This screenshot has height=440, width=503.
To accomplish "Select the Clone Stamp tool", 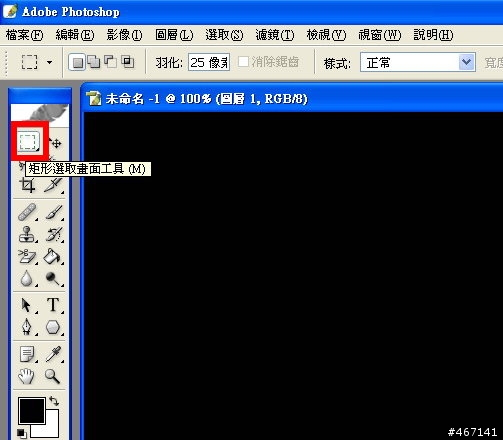I will pos(27,234).
